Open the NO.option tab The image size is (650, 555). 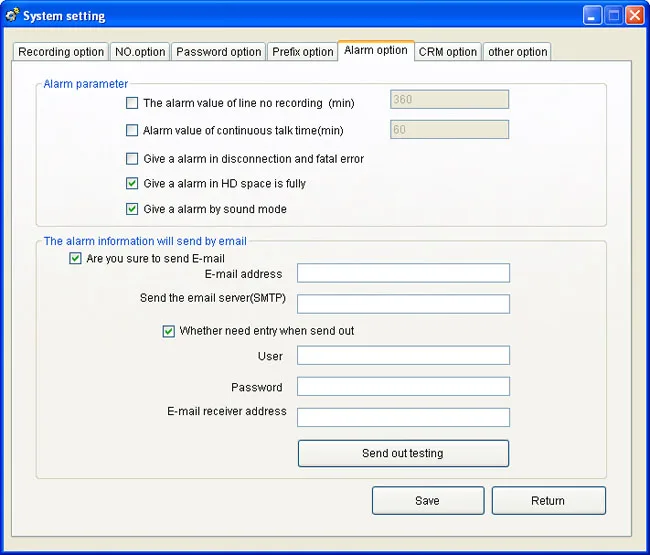click(x=140, y=52)
